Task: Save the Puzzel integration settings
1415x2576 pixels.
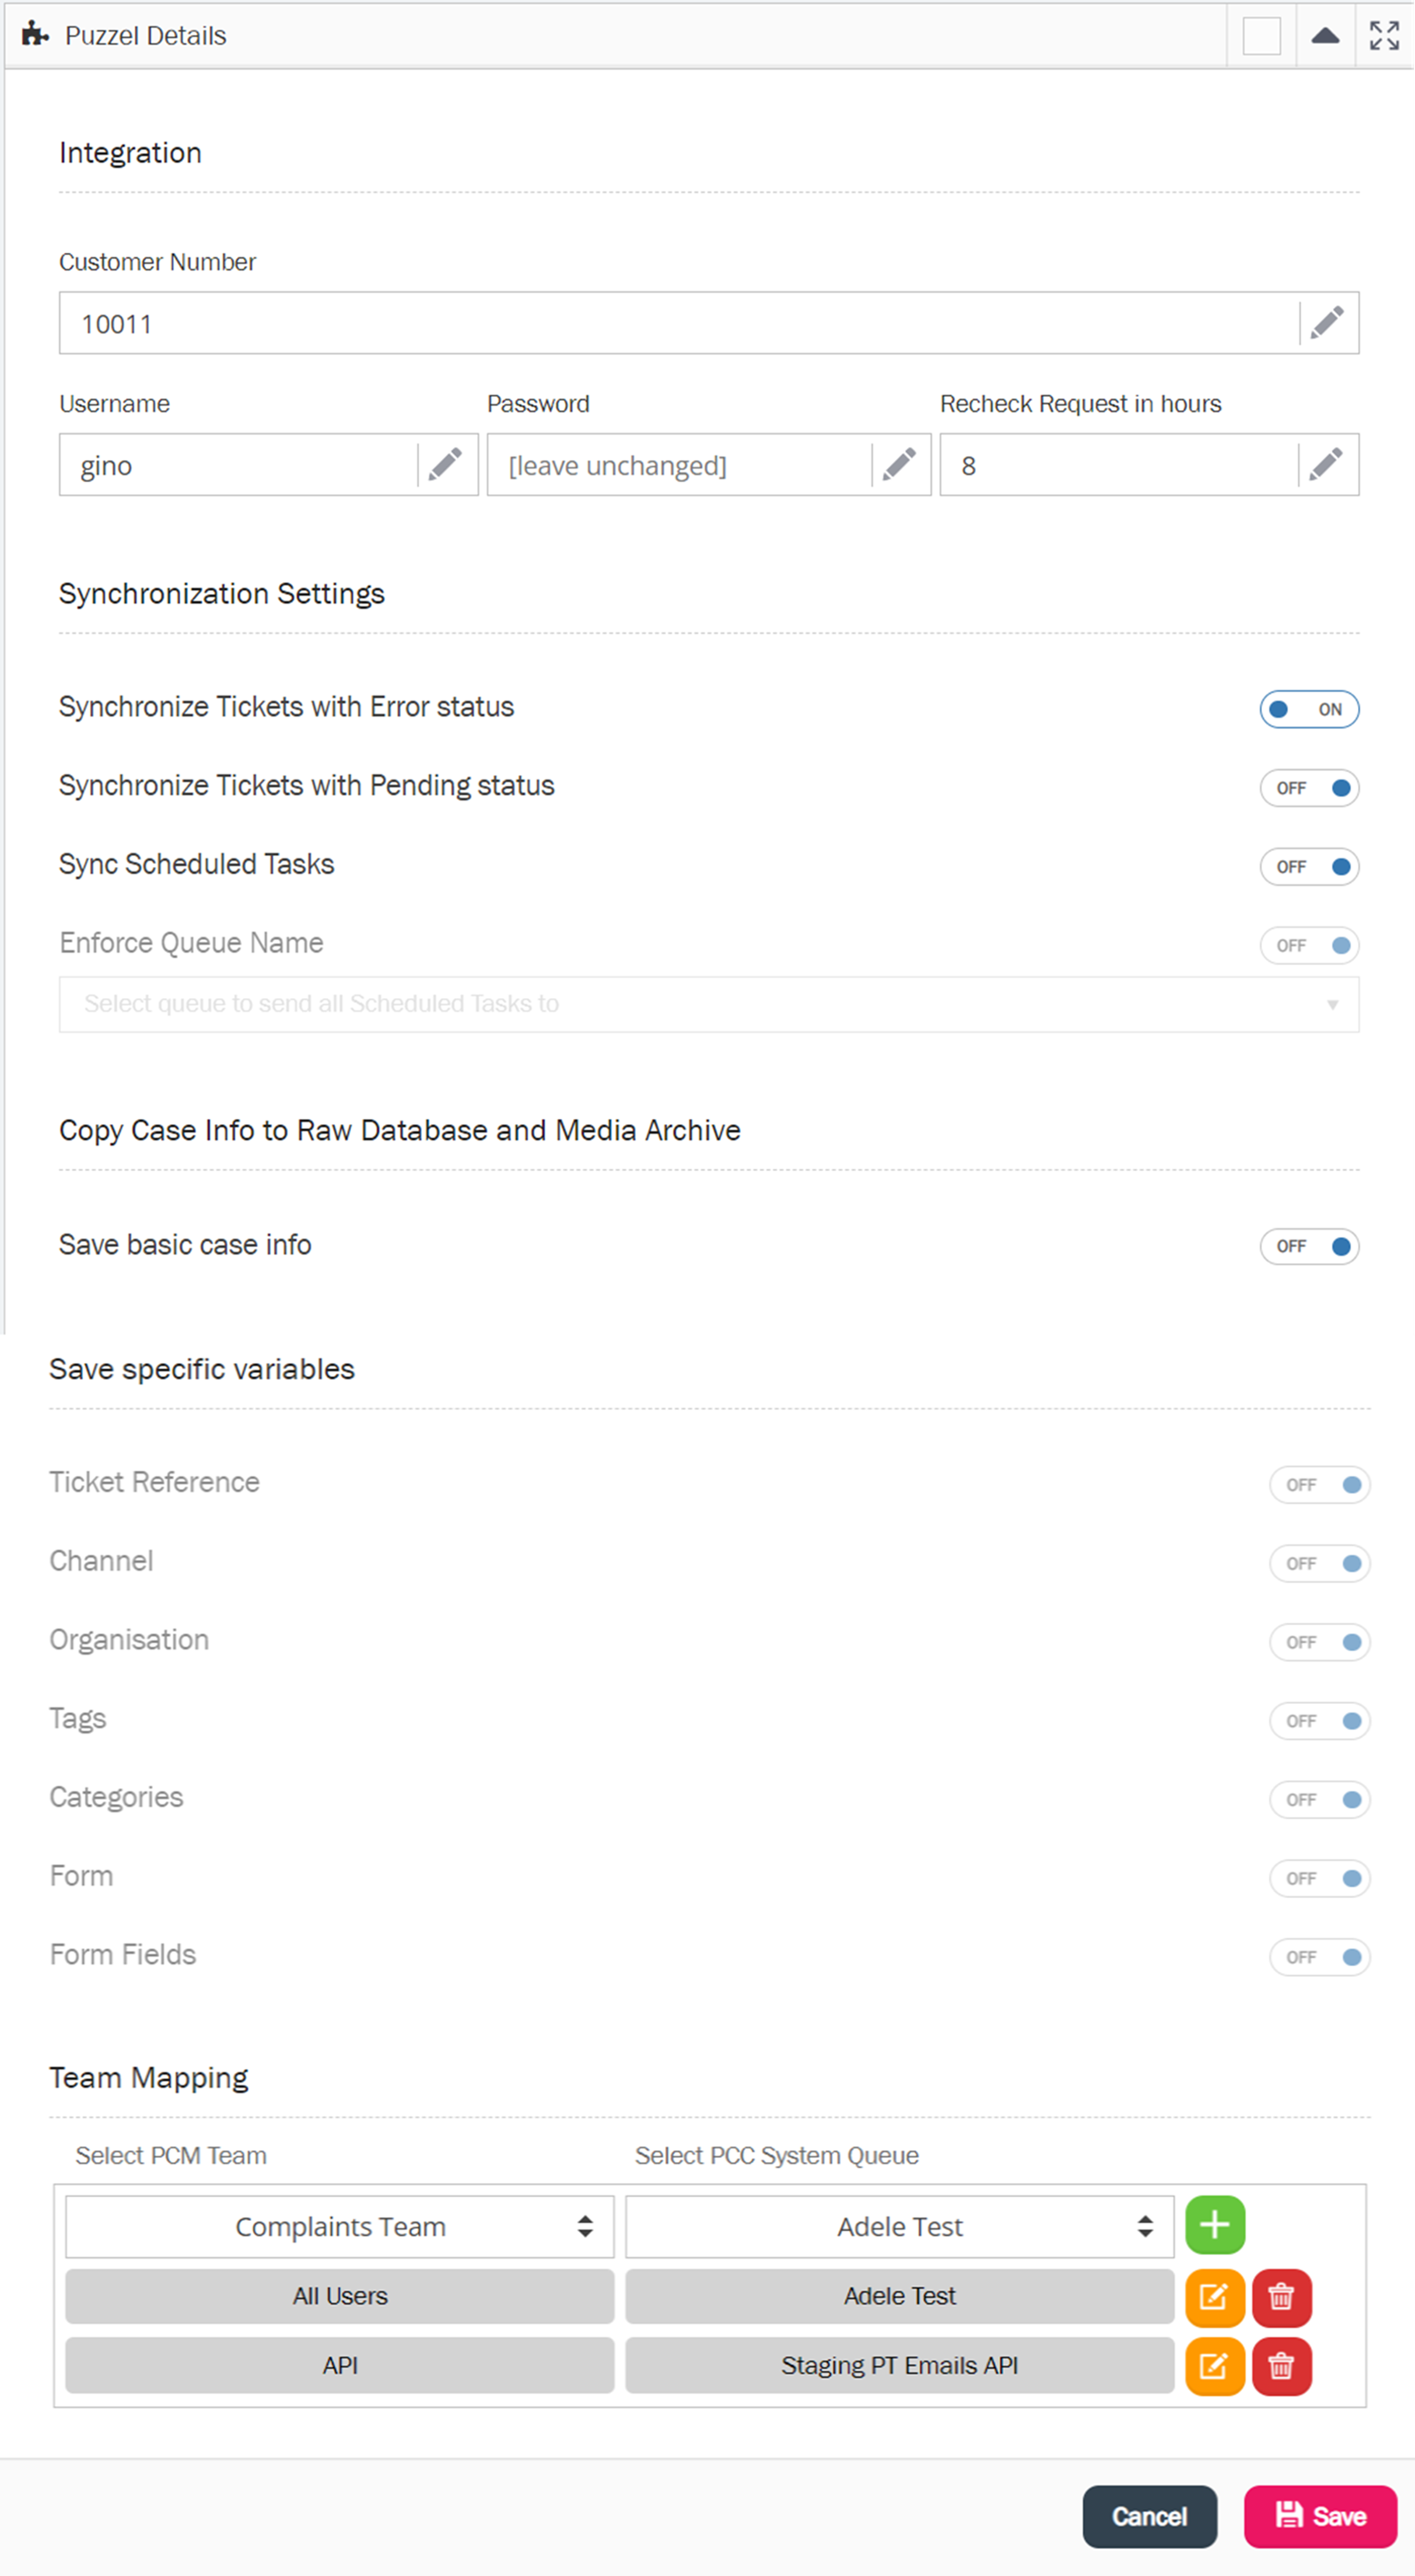Action: [x=1319, y=2516]
